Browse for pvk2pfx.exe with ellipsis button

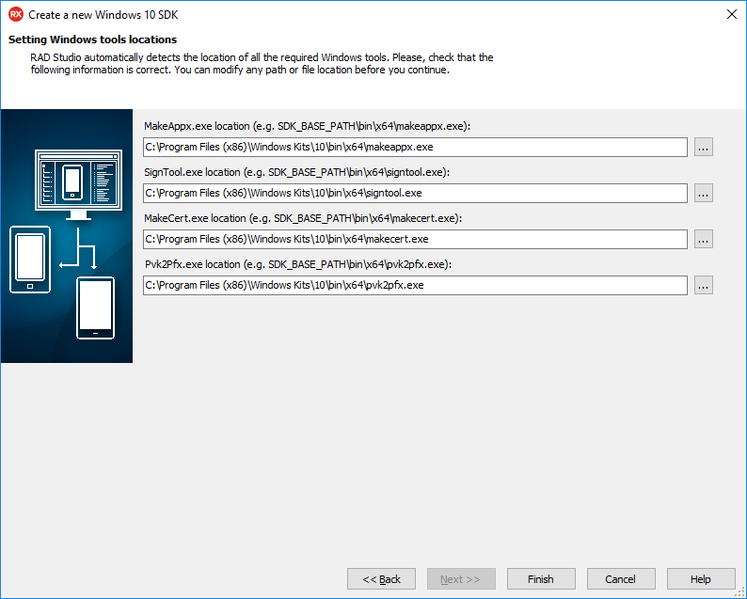tap(703, 285)
